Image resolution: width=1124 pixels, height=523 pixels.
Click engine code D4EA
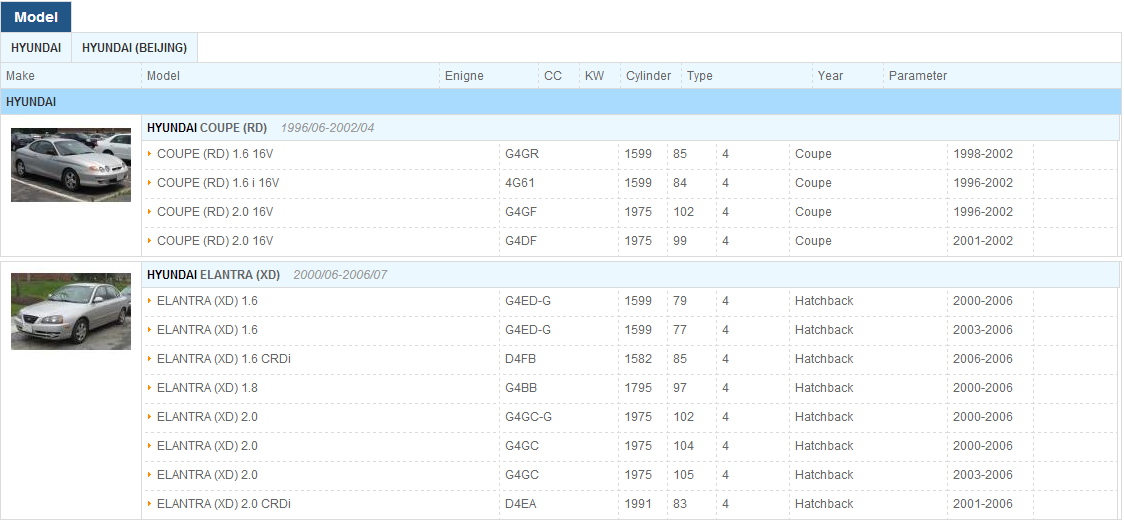click(520, 504)
